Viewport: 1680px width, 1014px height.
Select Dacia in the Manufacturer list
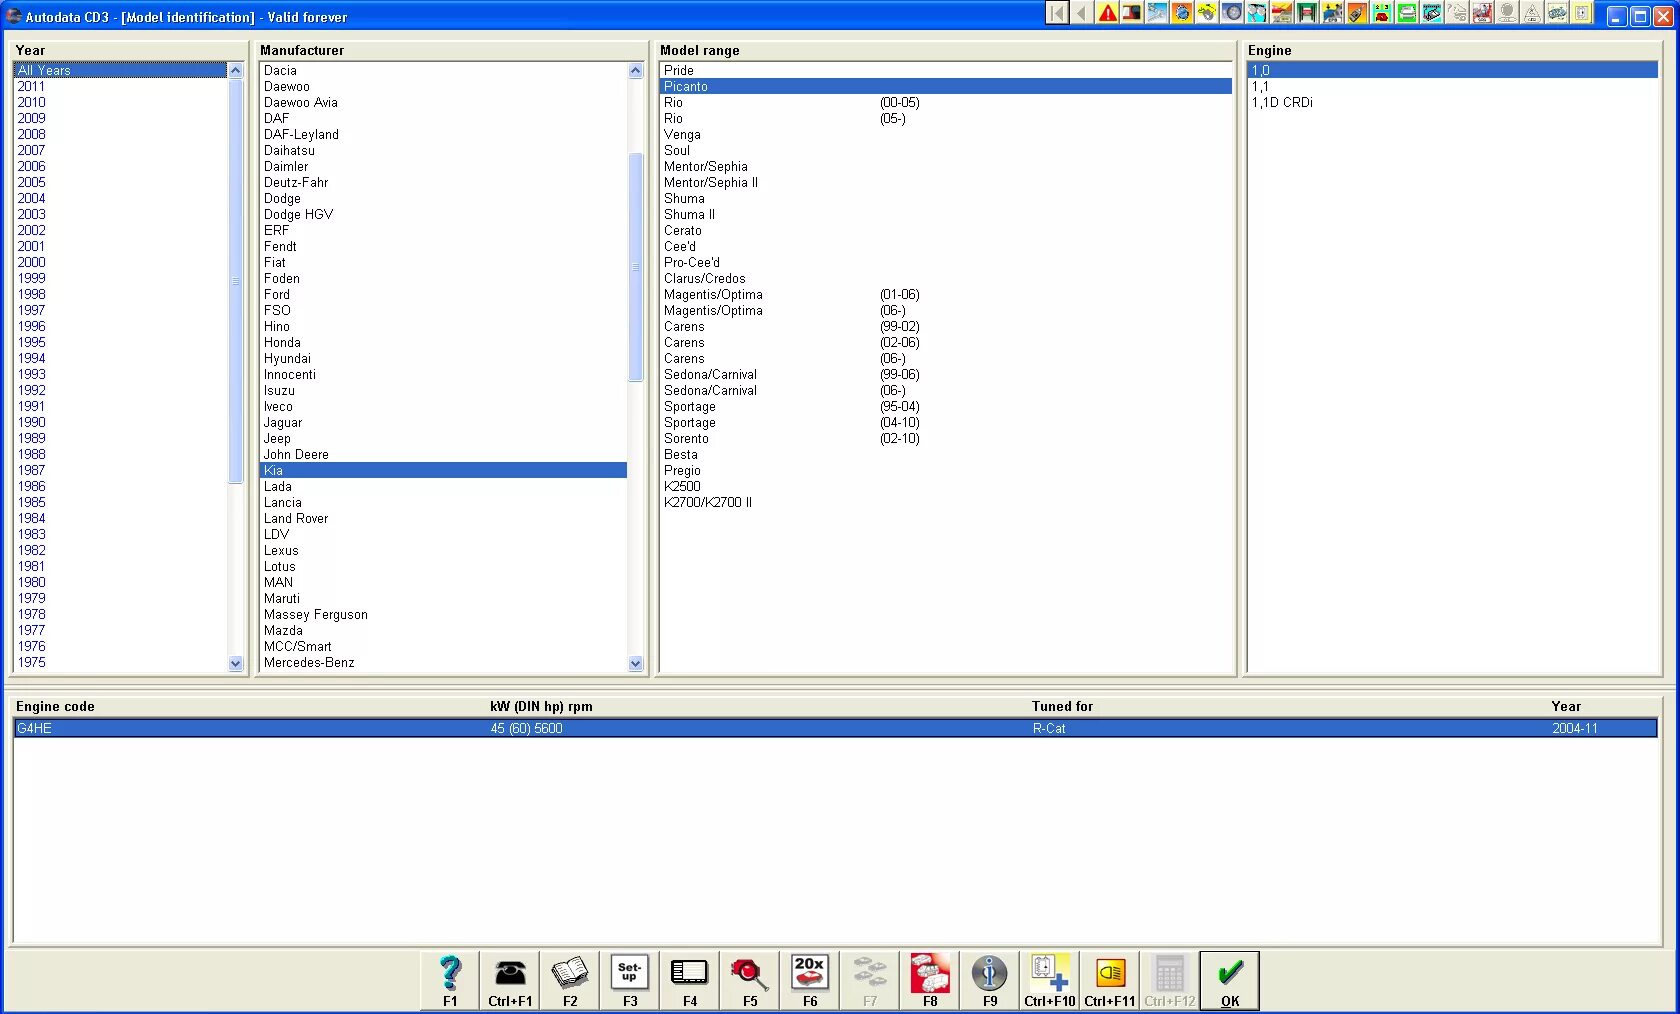coord(443,71)
